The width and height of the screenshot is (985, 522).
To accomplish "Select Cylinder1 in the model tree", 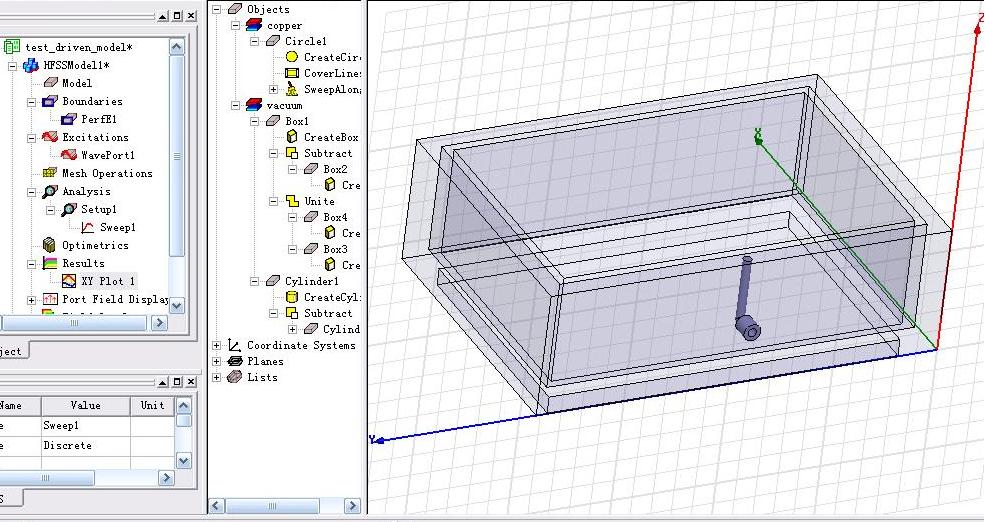I will point(312,281).
